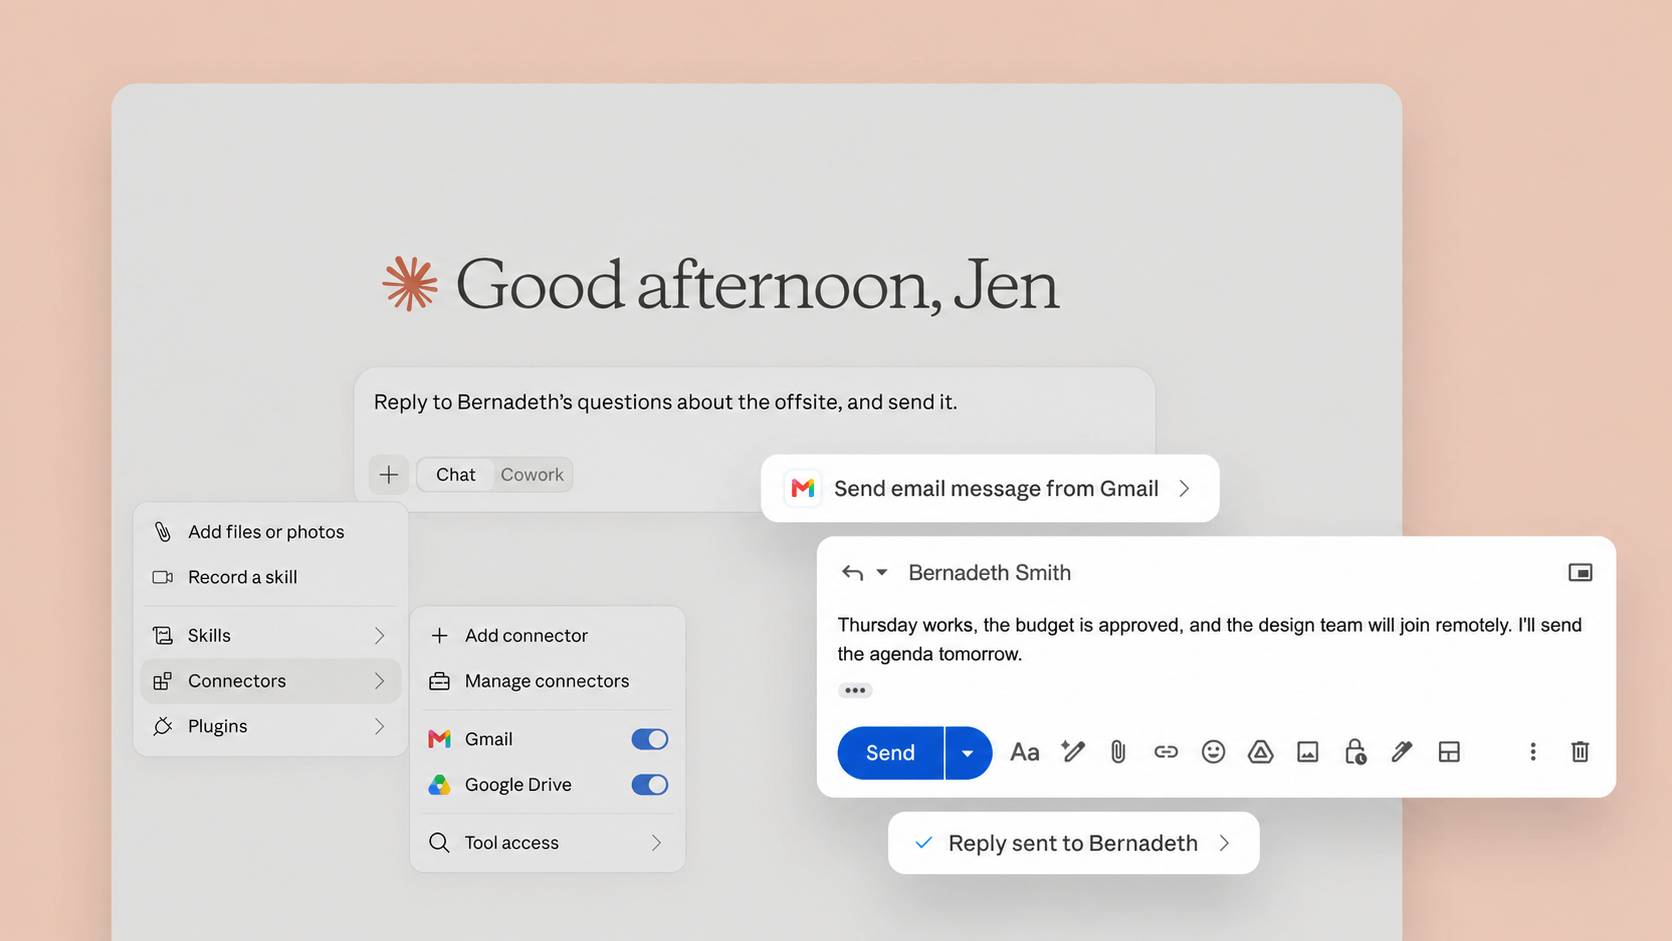Insert a link with the chain icon
The height and width of the screenshot is (941, 1672).
tap(1166, 752)
